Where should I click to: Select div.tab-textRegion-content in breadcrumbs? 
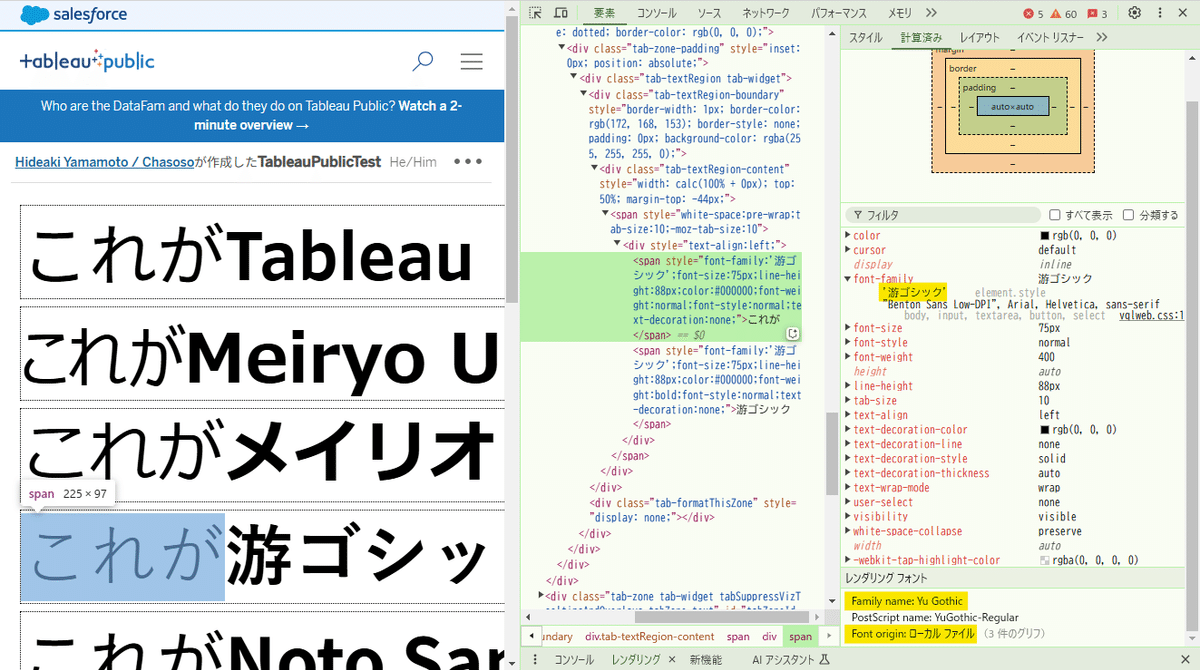pos(650,636)
